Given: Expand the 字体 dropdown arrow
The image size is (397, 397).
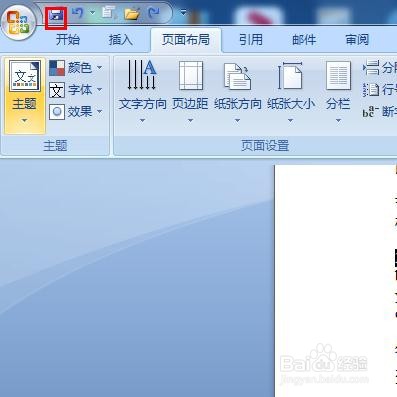Looking at the screenshot, I should coord(99,90).
